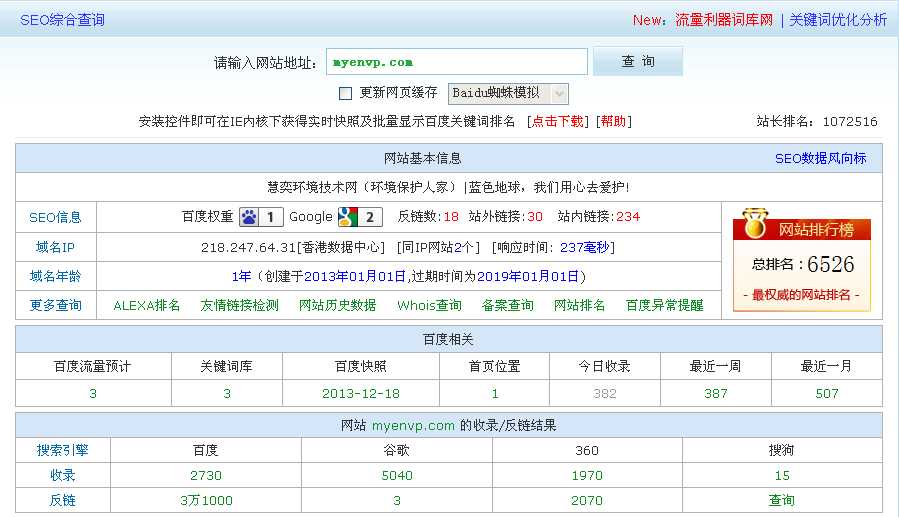The image size is (899, 517).
Task: Click the 查询 search button
Action: [638, 61]
